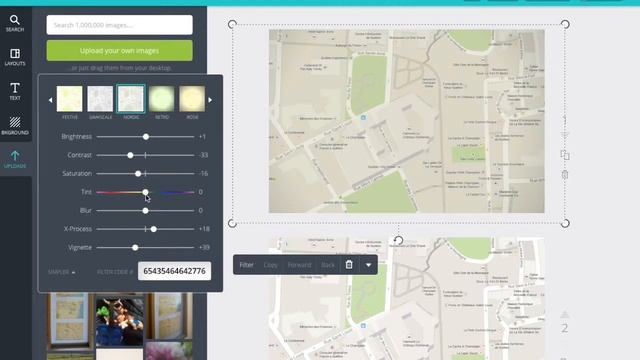
Task: Click the bottom-left selection corner handle
Action: [x=232, y=223]
